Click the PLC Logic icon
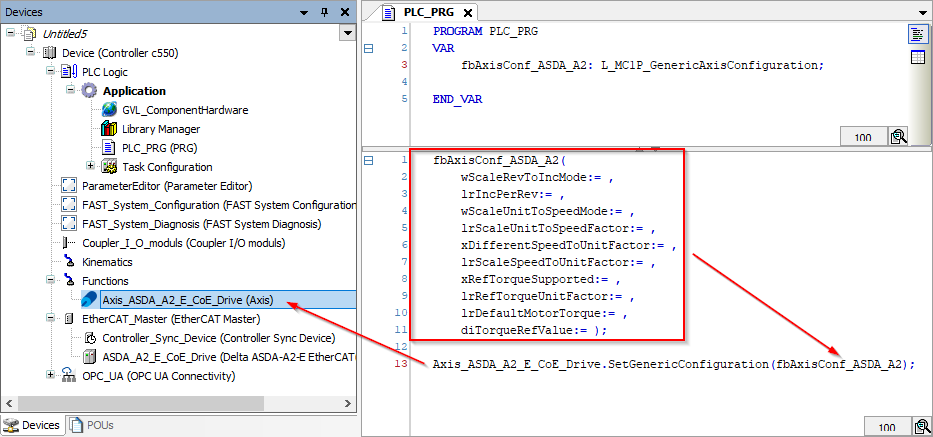Viewport: 933px width, 437px height. [69, 72]
